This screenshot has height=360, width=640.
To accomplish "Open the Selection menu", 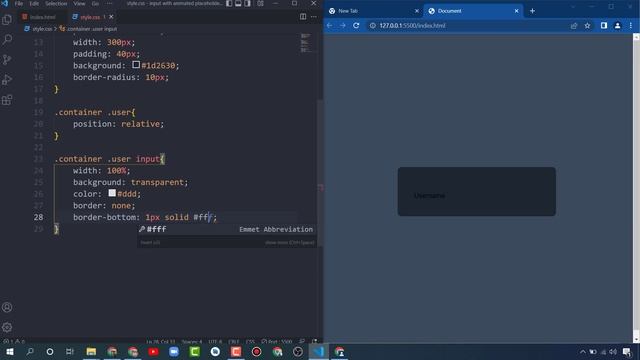I will [56, 4].
